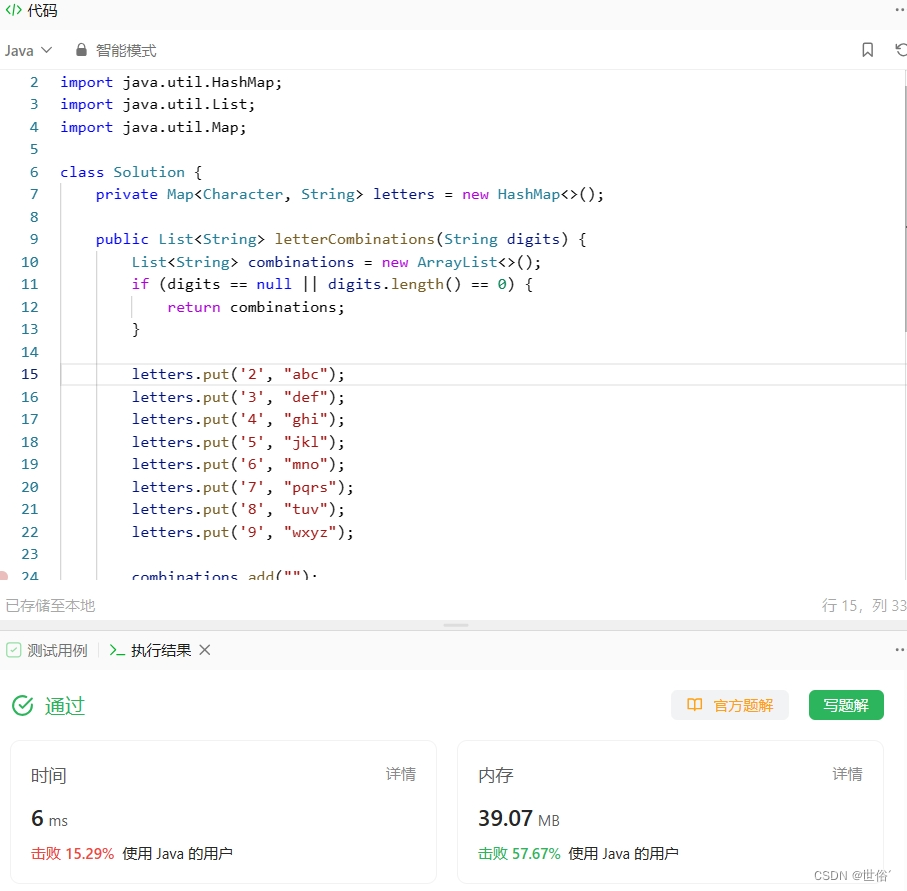Open the results panel more options menu

pyautogui.click(x=900, y=650)
